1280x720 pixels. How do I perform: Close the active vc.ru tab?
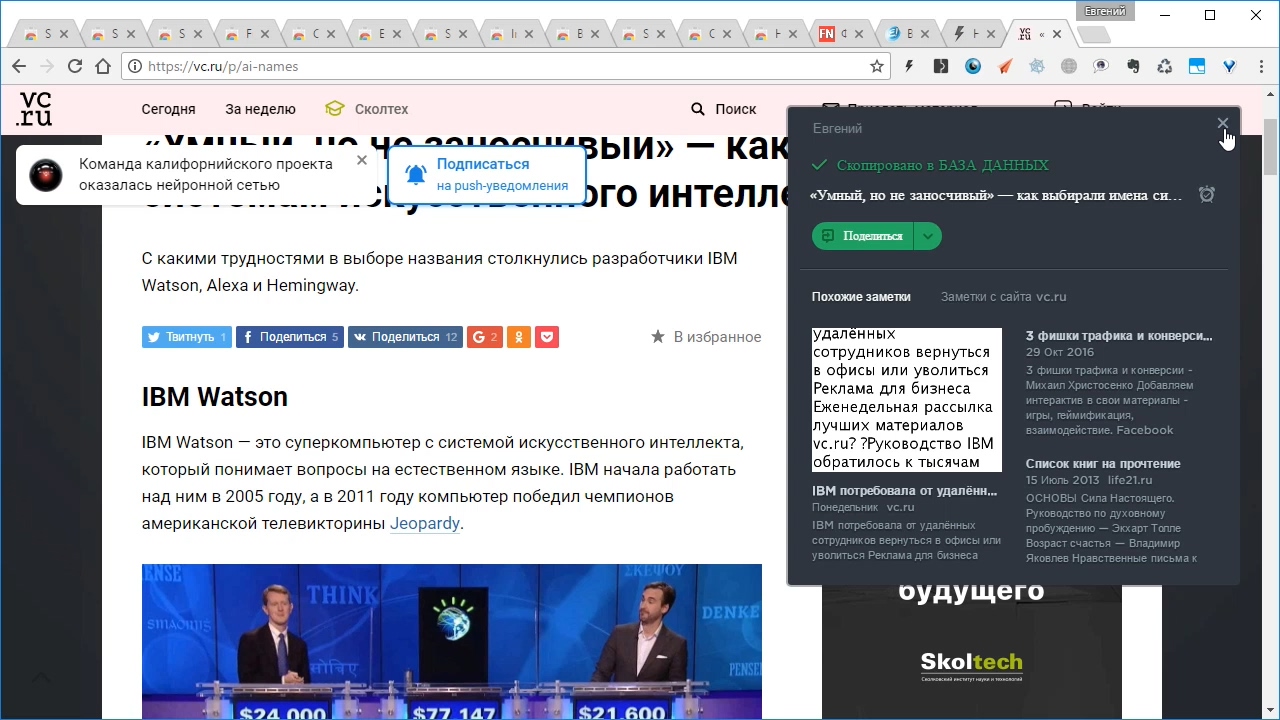coord(1057,34)
